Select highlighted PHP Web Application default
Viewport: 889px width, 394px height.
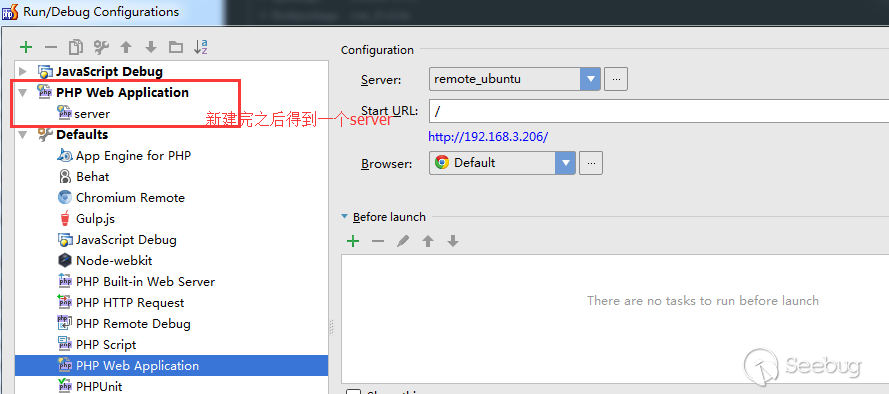pyautogui.click(x=171, y=366)
